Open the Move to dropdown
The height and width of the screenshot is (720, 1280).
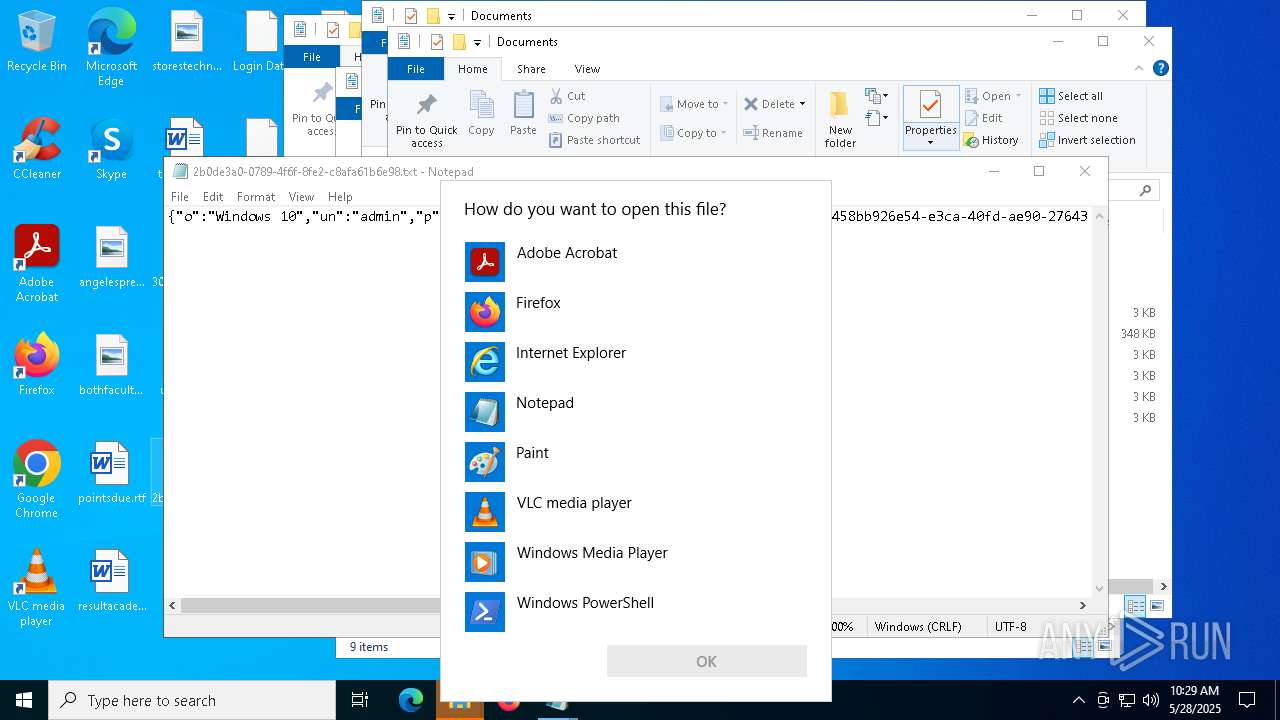click(x=694, y=104)
